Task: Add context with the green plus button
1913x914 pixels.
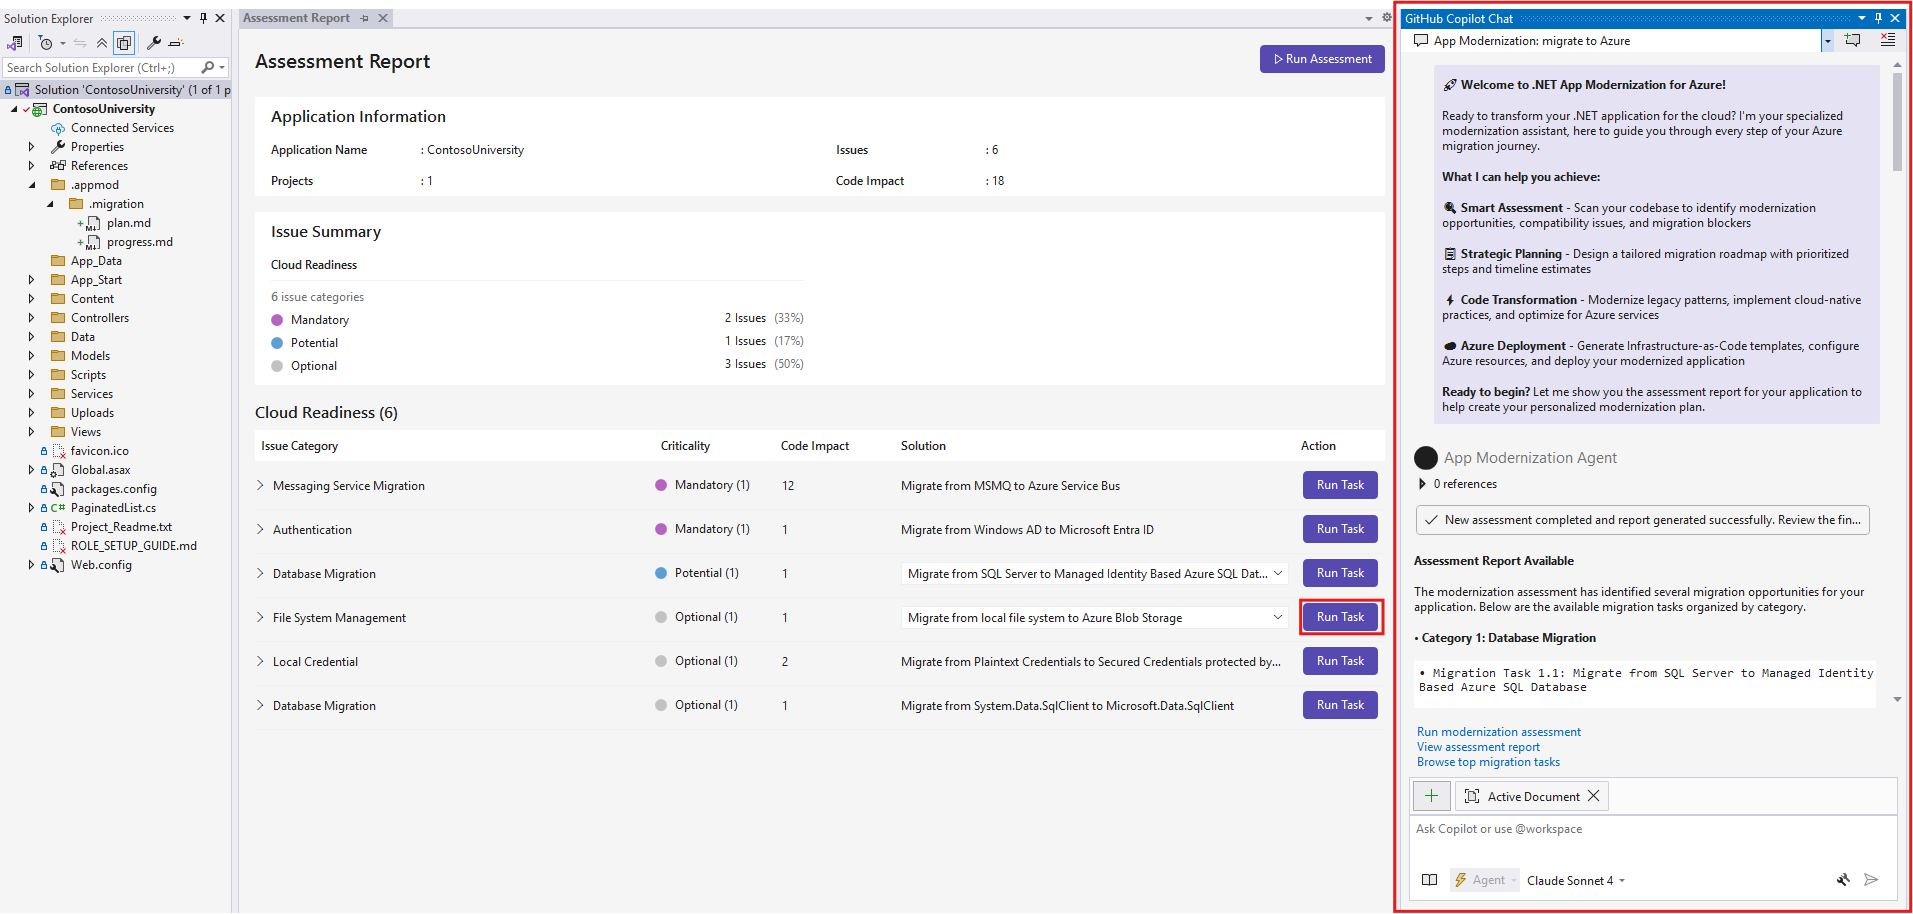Action: point(1431,796)
